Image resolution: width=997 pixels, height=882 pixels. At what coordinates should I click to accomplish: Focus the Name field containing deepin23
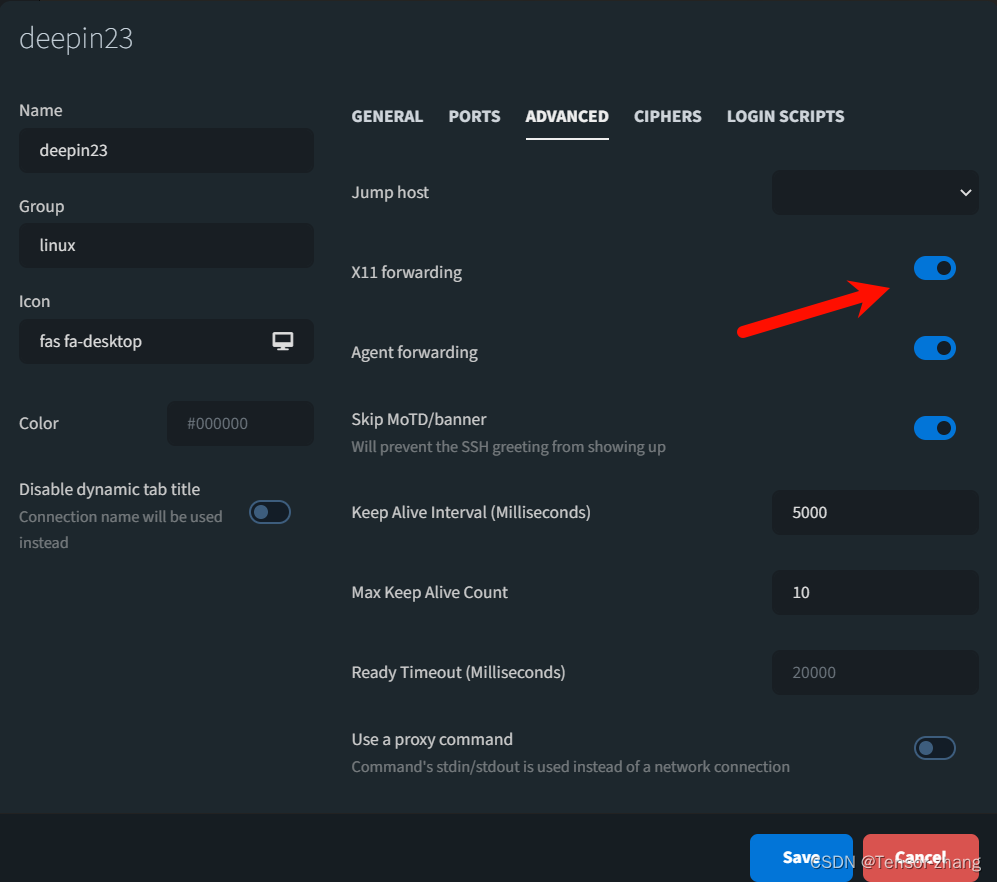tap(166, 150)
